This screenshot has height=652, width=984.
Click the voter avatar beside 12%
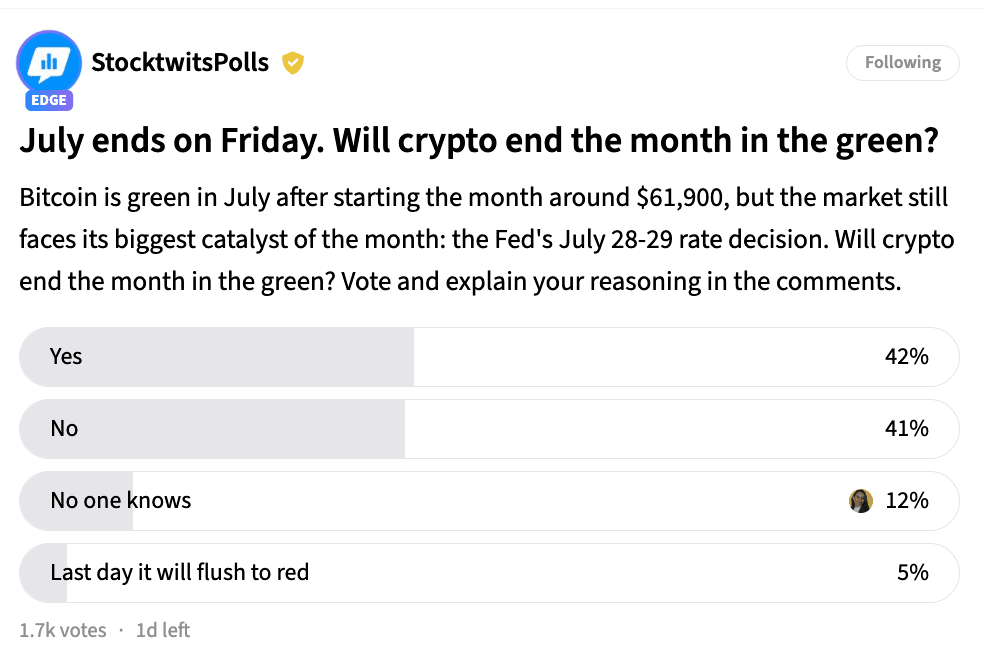[x=861, y=501]
